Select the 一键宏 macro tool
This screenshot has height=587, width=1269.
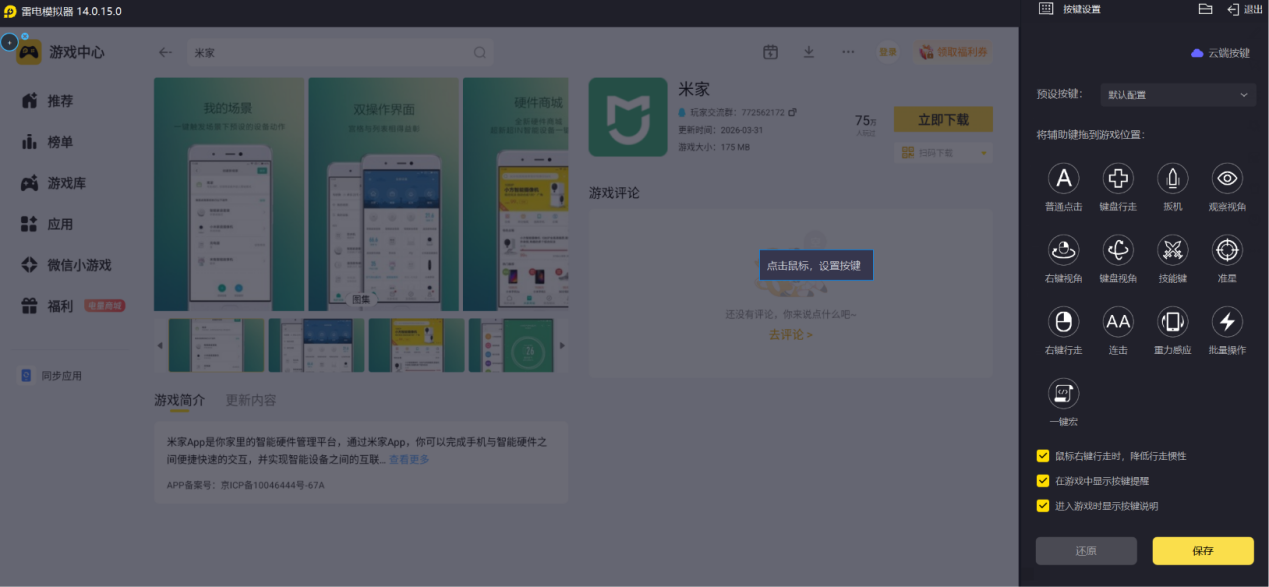tap(1063, 393)
